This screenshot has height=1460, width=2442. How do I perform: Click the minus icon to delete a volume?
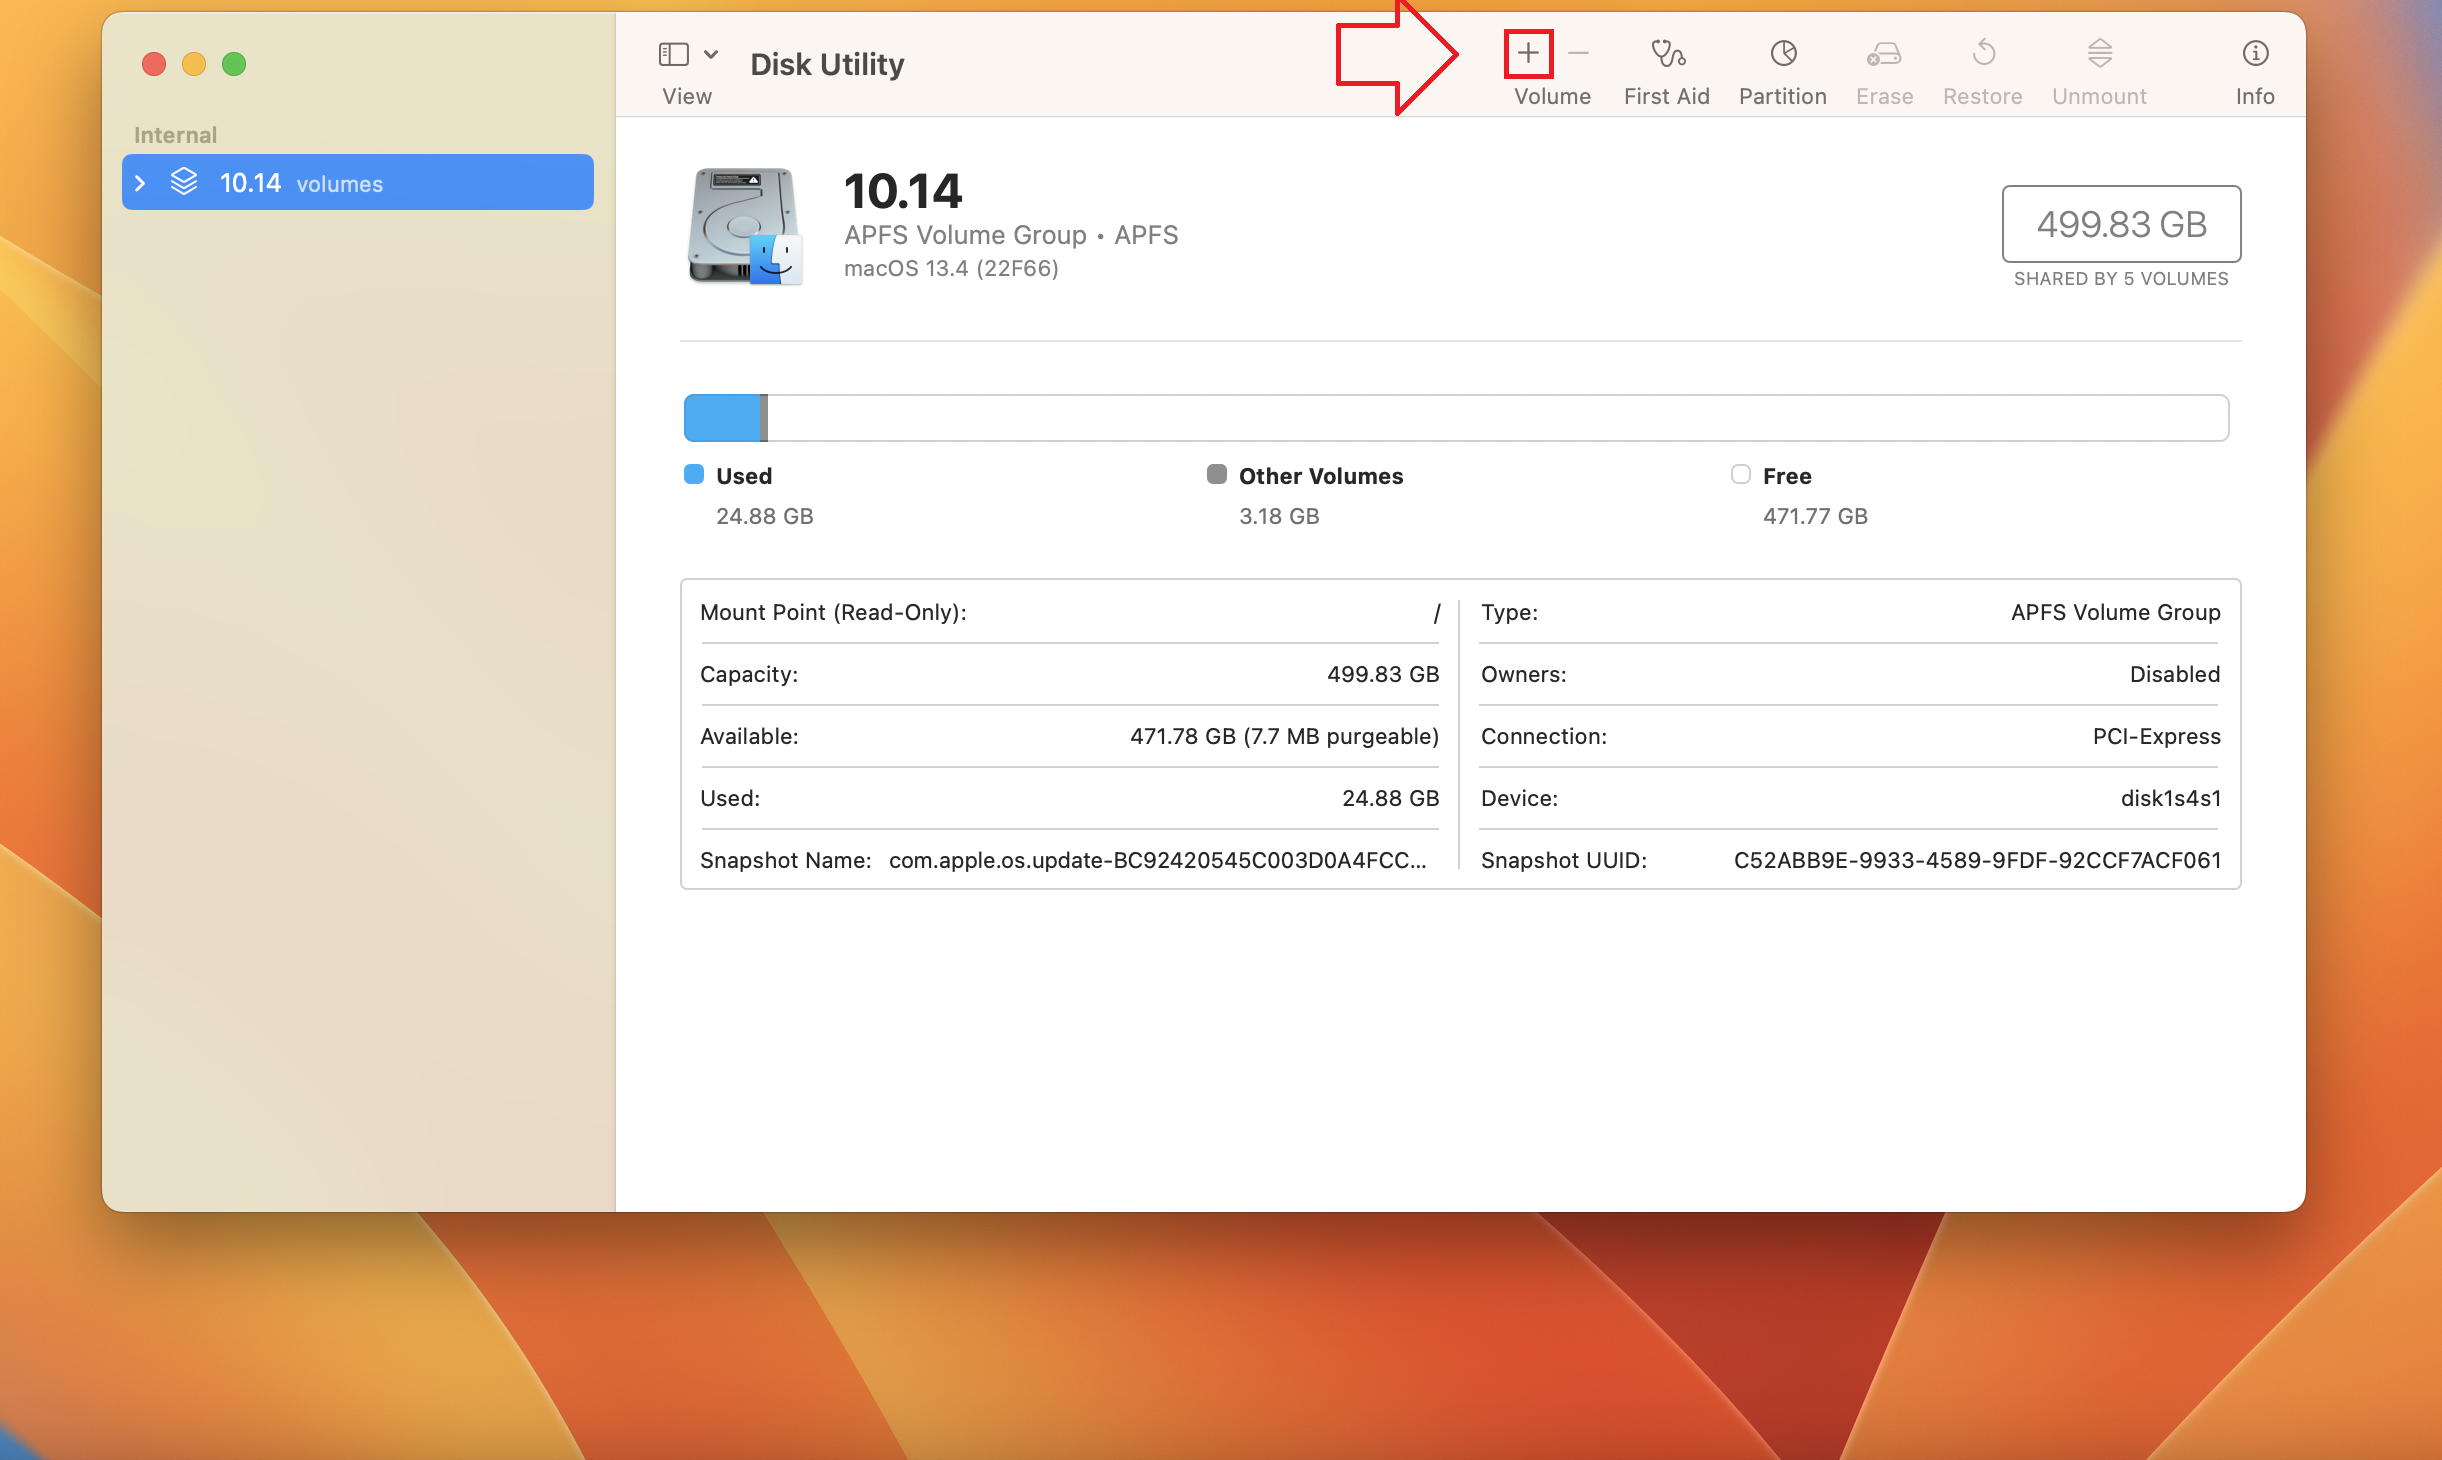1578,53
